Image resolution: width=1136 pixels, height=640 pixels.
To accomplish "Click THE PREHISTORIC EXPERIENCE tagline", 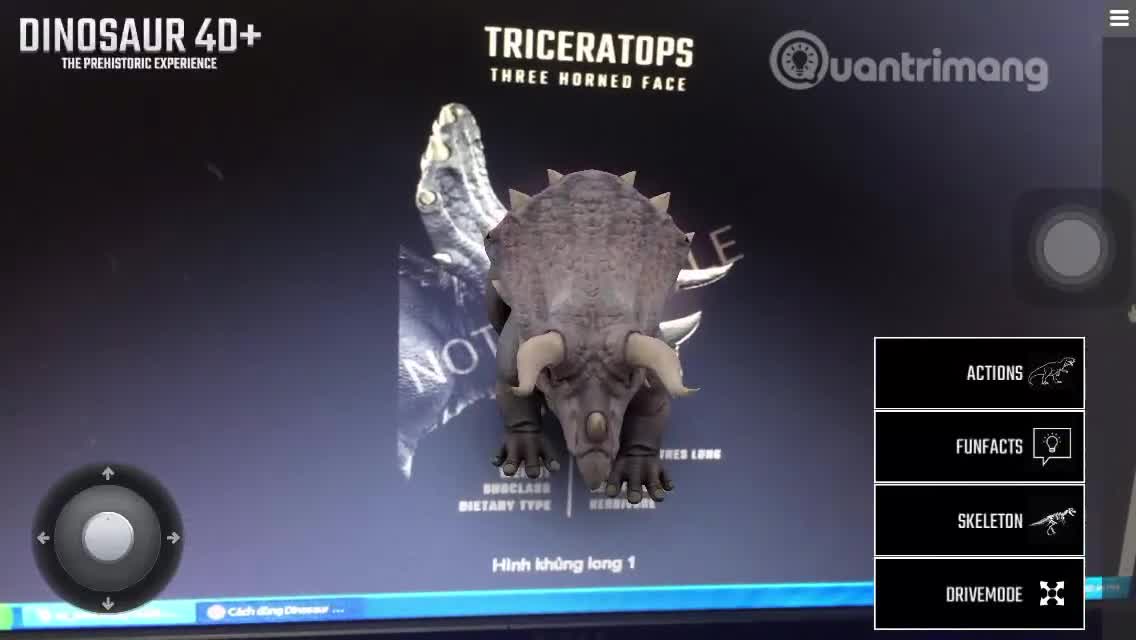I will (139, 64).
